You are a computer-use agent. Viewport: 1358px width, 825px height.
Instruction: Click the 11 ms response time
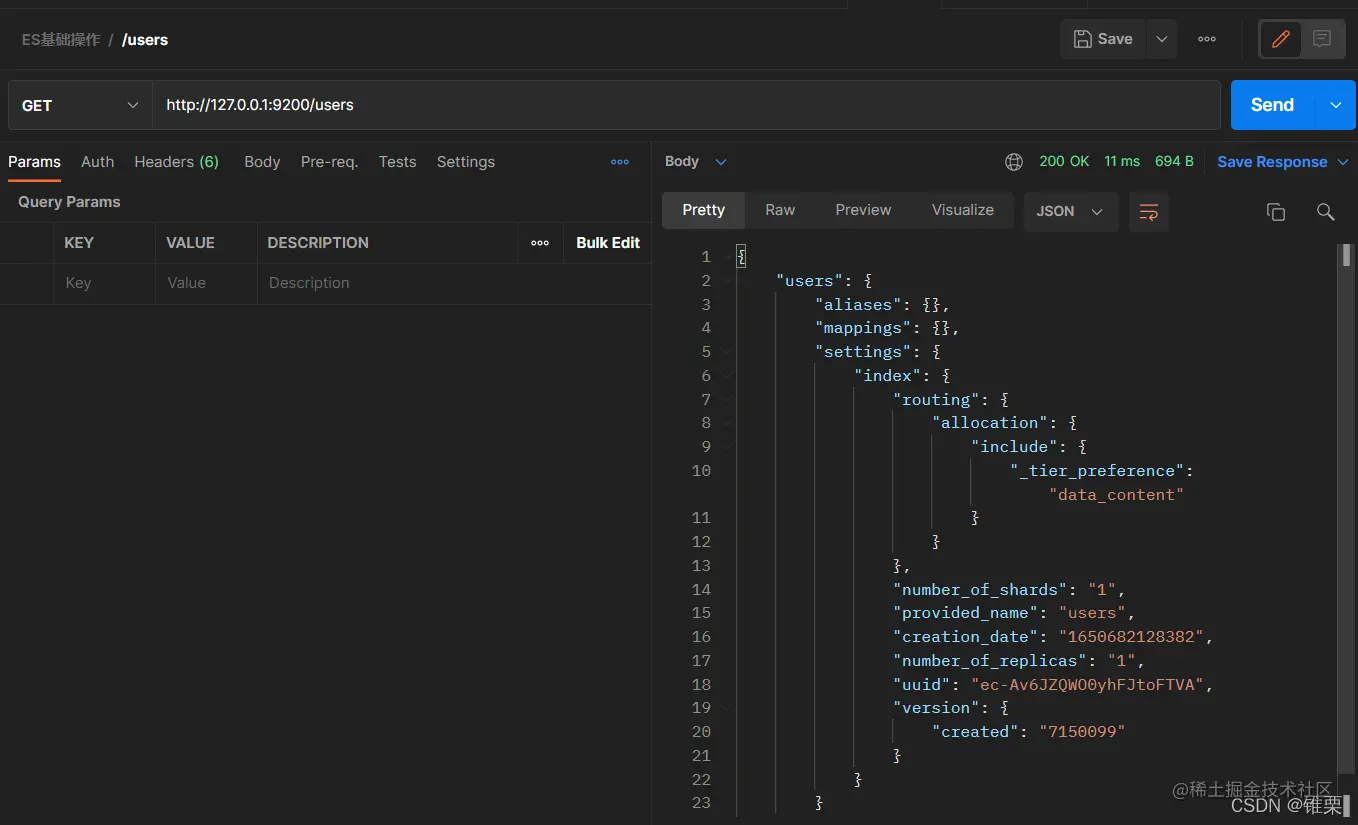(x=1122, y=161)
